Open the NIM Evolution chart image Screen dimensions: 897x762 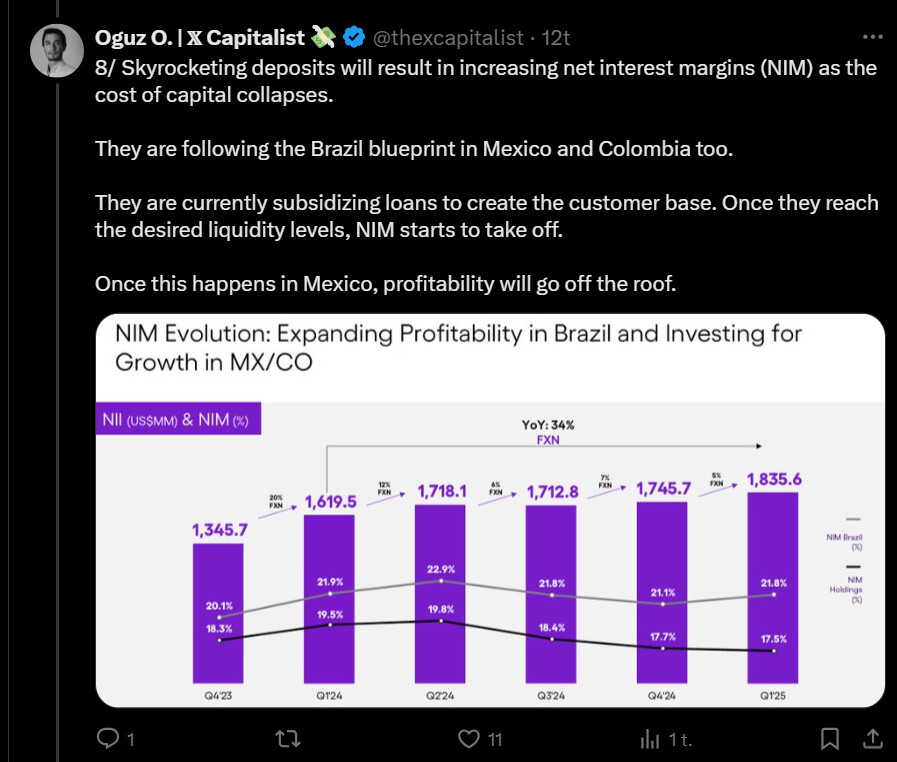click(490, 510)
